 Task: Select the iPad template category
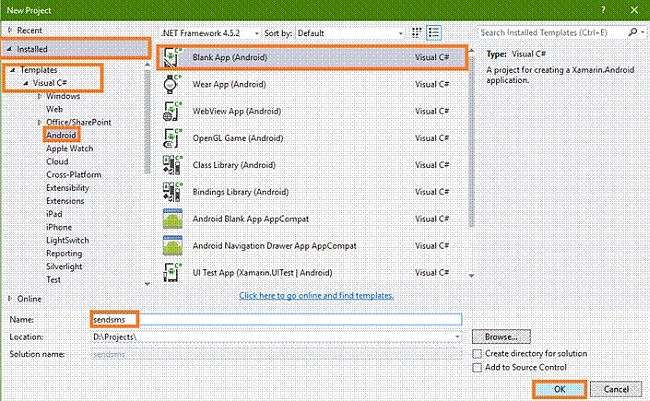54,214
